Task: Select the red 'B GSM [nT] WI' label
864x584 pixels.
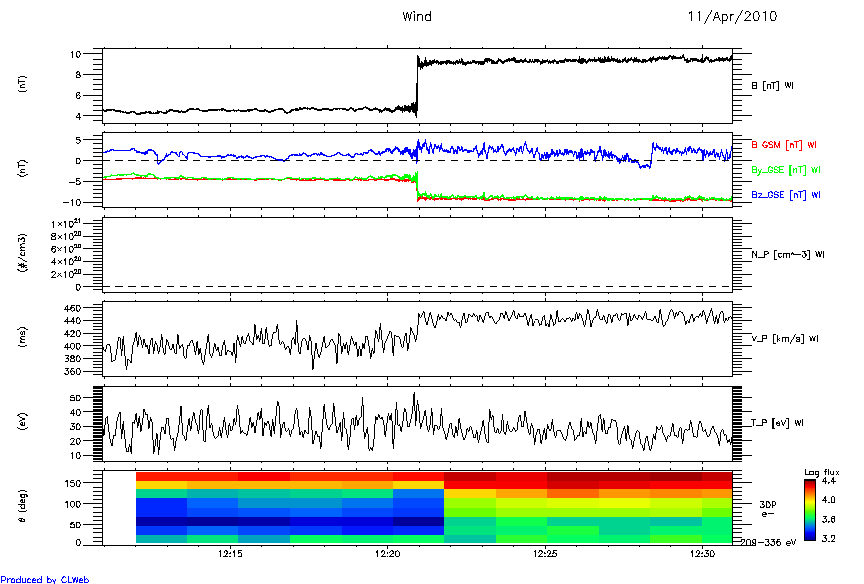Action: 784,145
